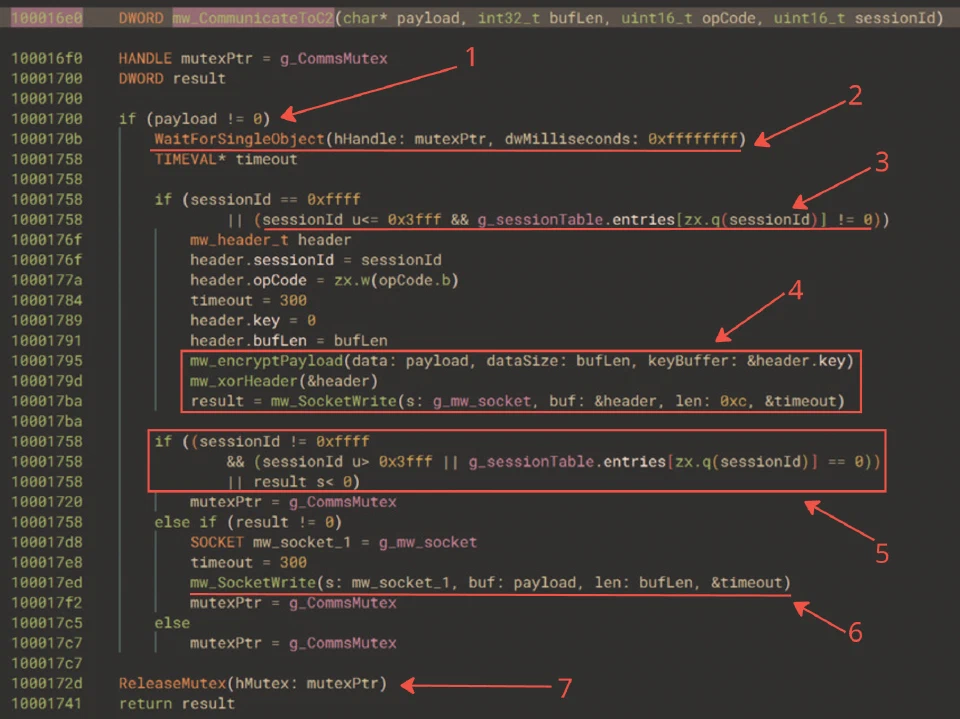Viewport: 960px width, 719px height.
Task: Click 'timeout = 300' at address 100017e8
Action: click(248, 563)
